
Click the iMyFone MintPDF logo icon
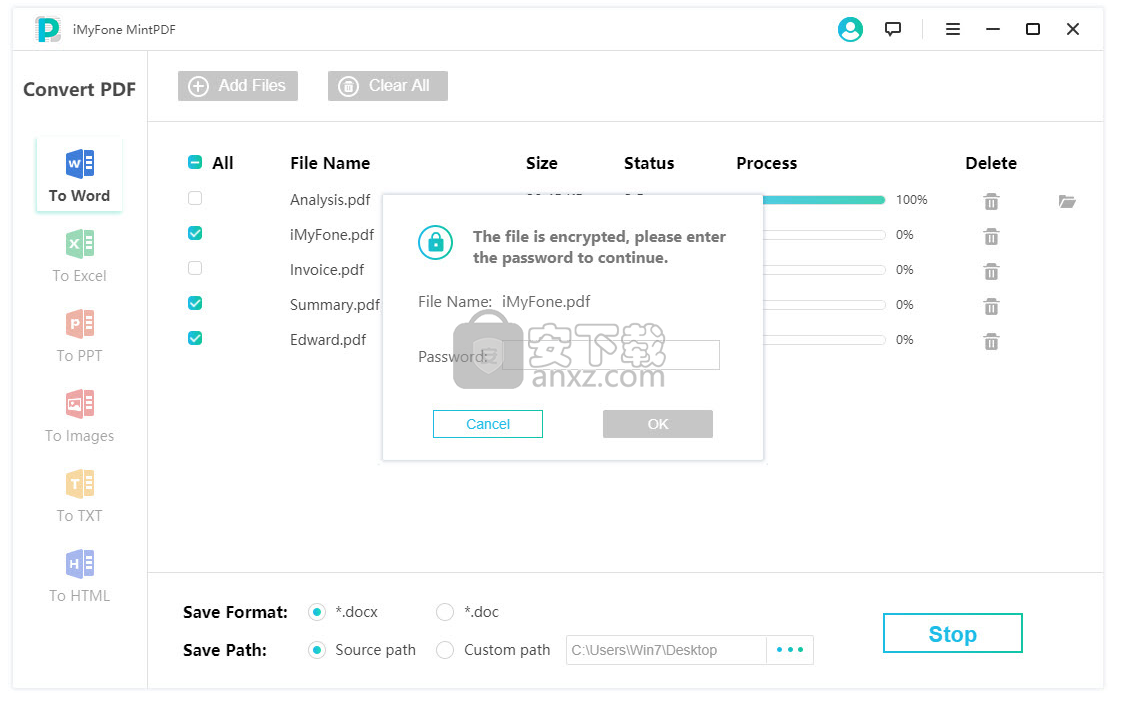click(x=48, y=29)
